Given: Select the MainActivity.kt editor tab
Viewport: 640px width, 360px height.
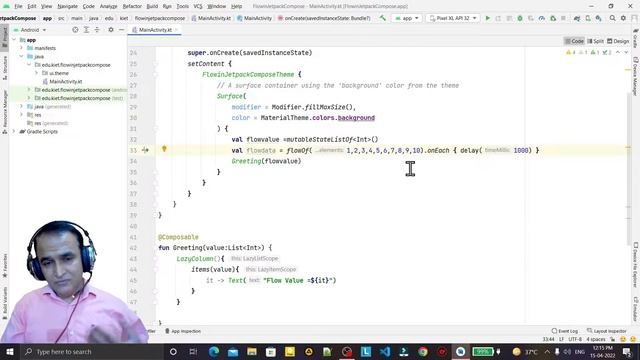Looking at the screenshot, I should coord(155,30).
